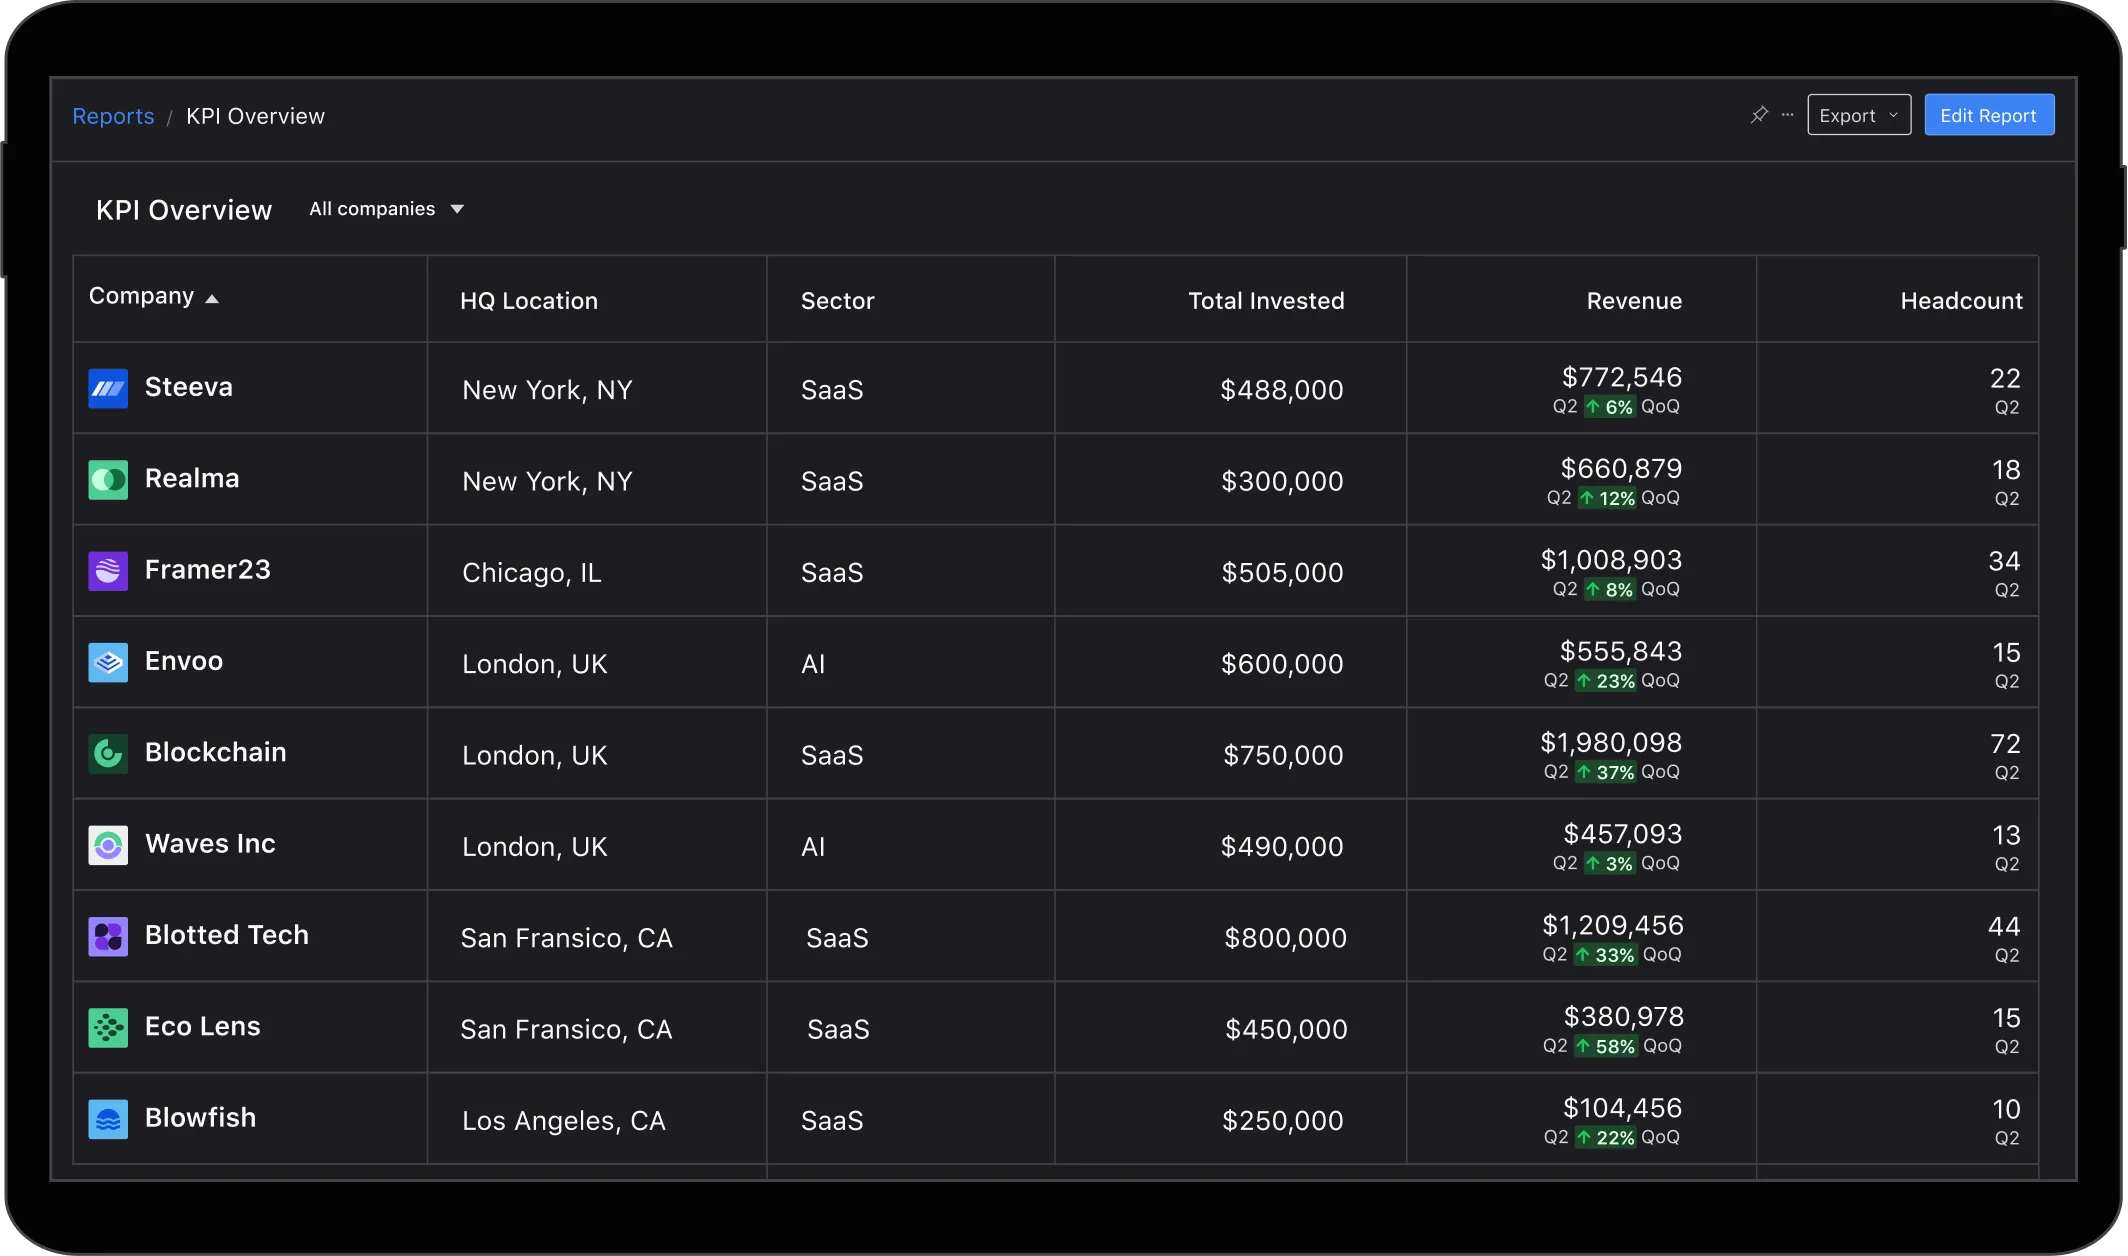Click the Realma company logo icon
Image resolution: width=2128 pixels, height=1256 pixels.
108,480
